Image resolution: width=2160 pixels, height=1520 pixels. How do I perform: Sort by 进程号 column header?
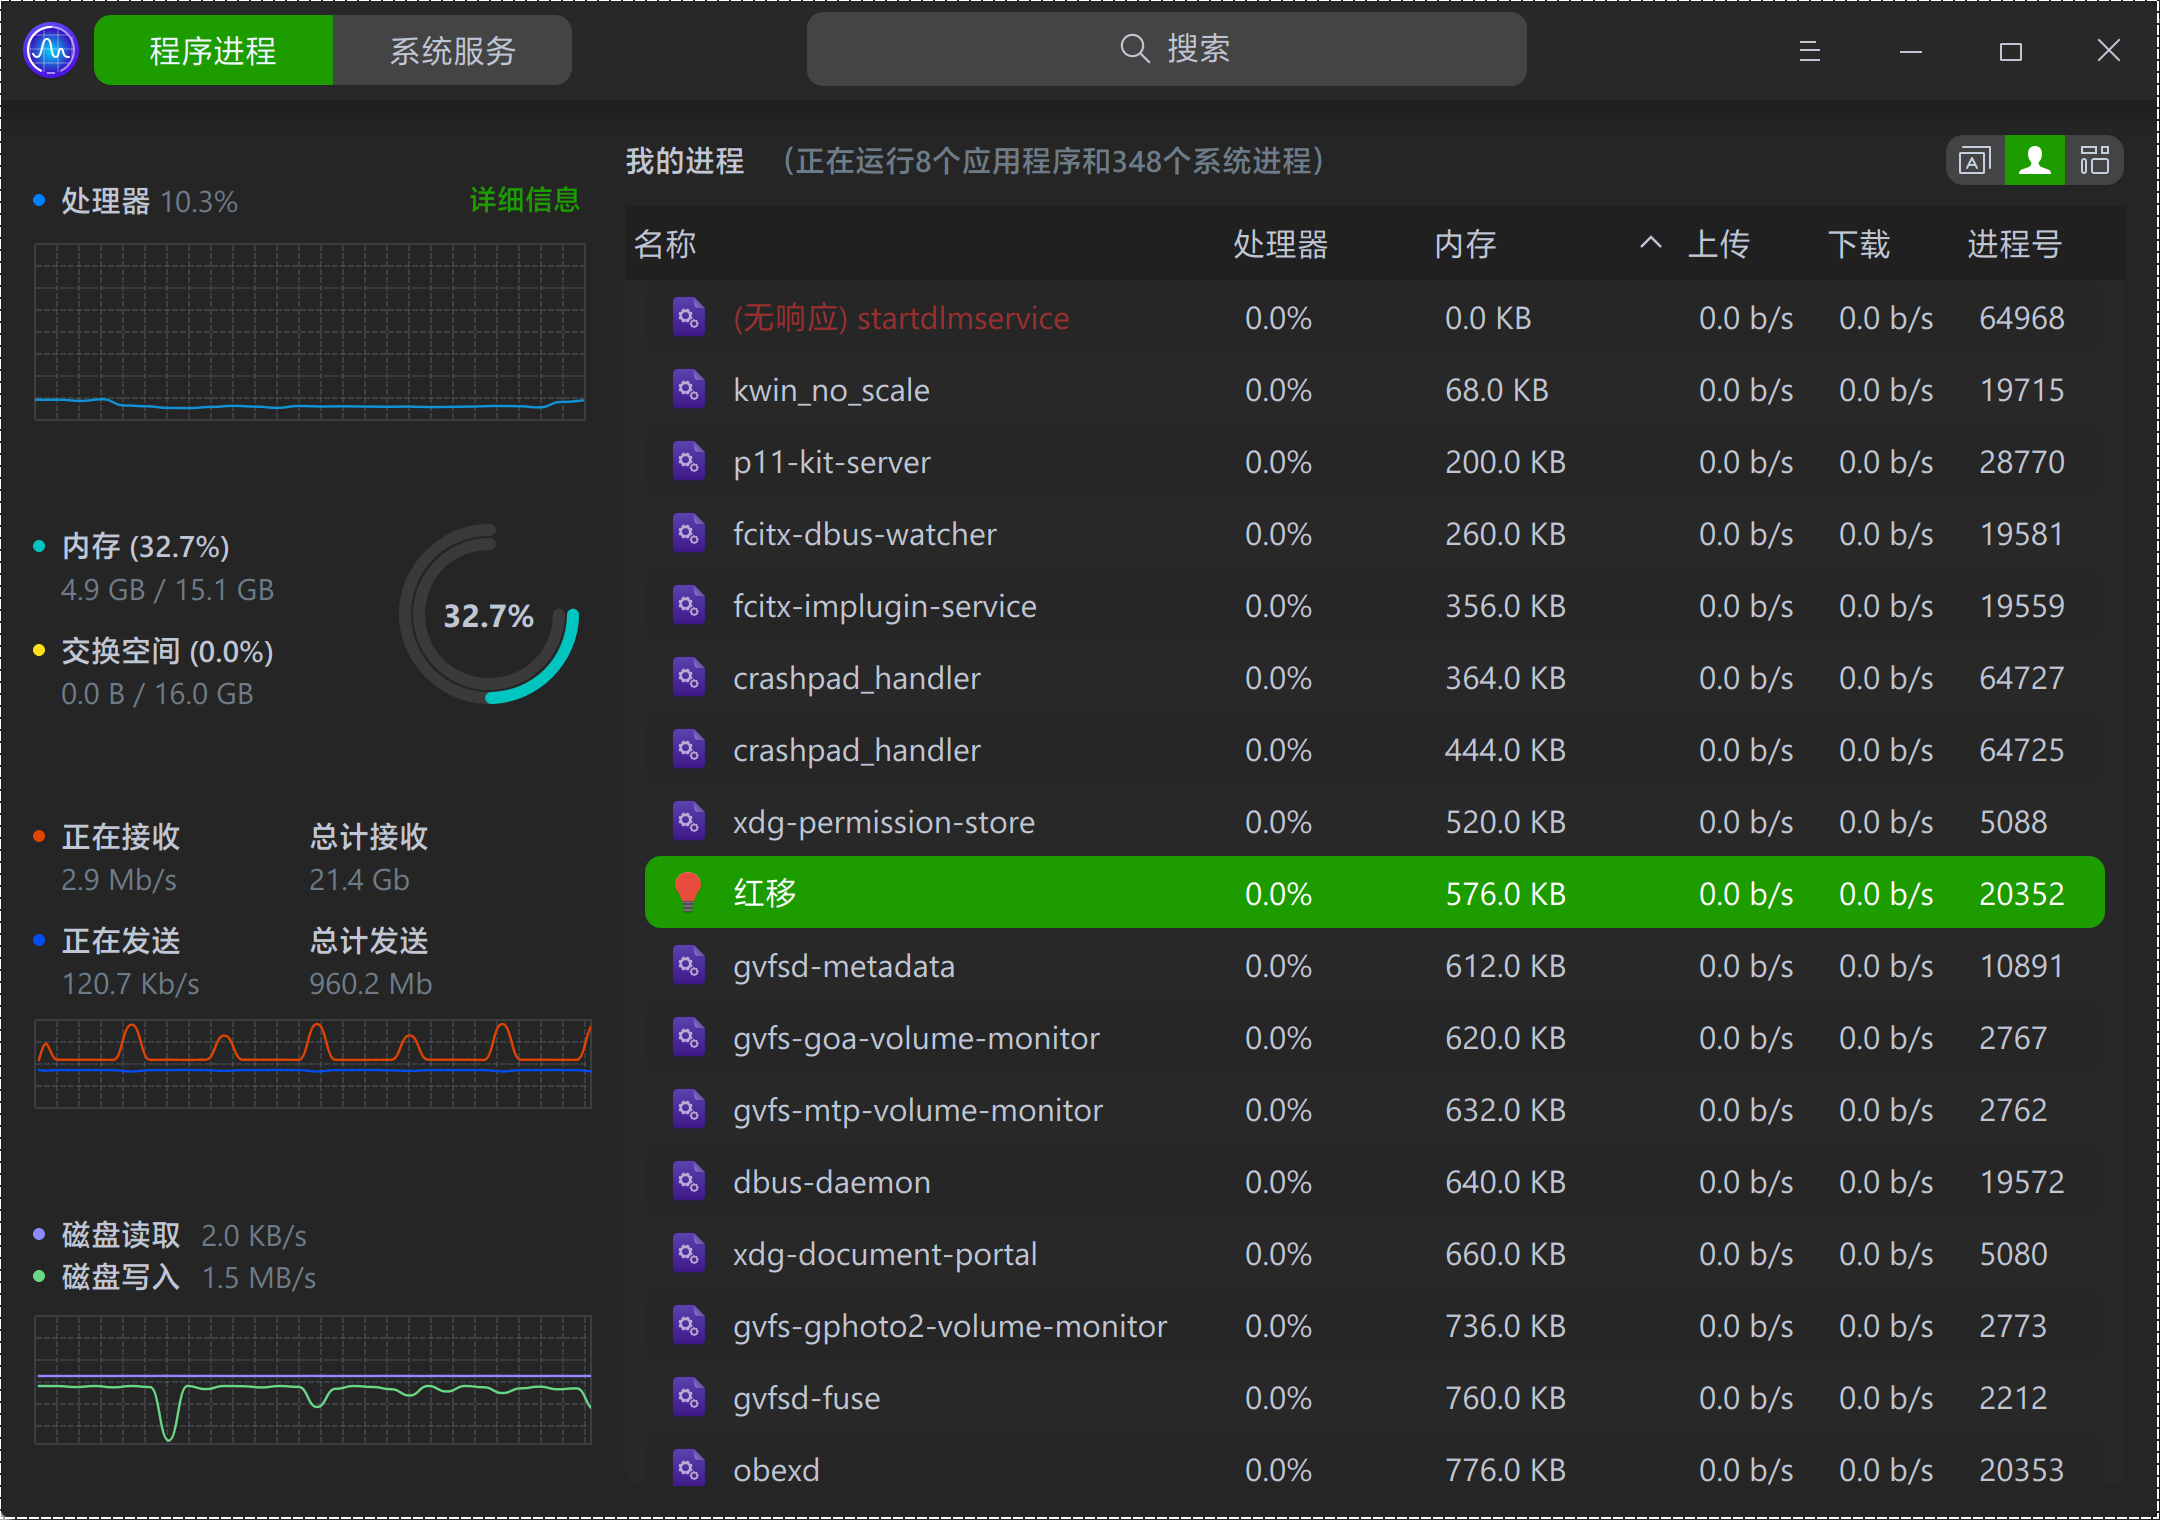tap(2014, 244)
